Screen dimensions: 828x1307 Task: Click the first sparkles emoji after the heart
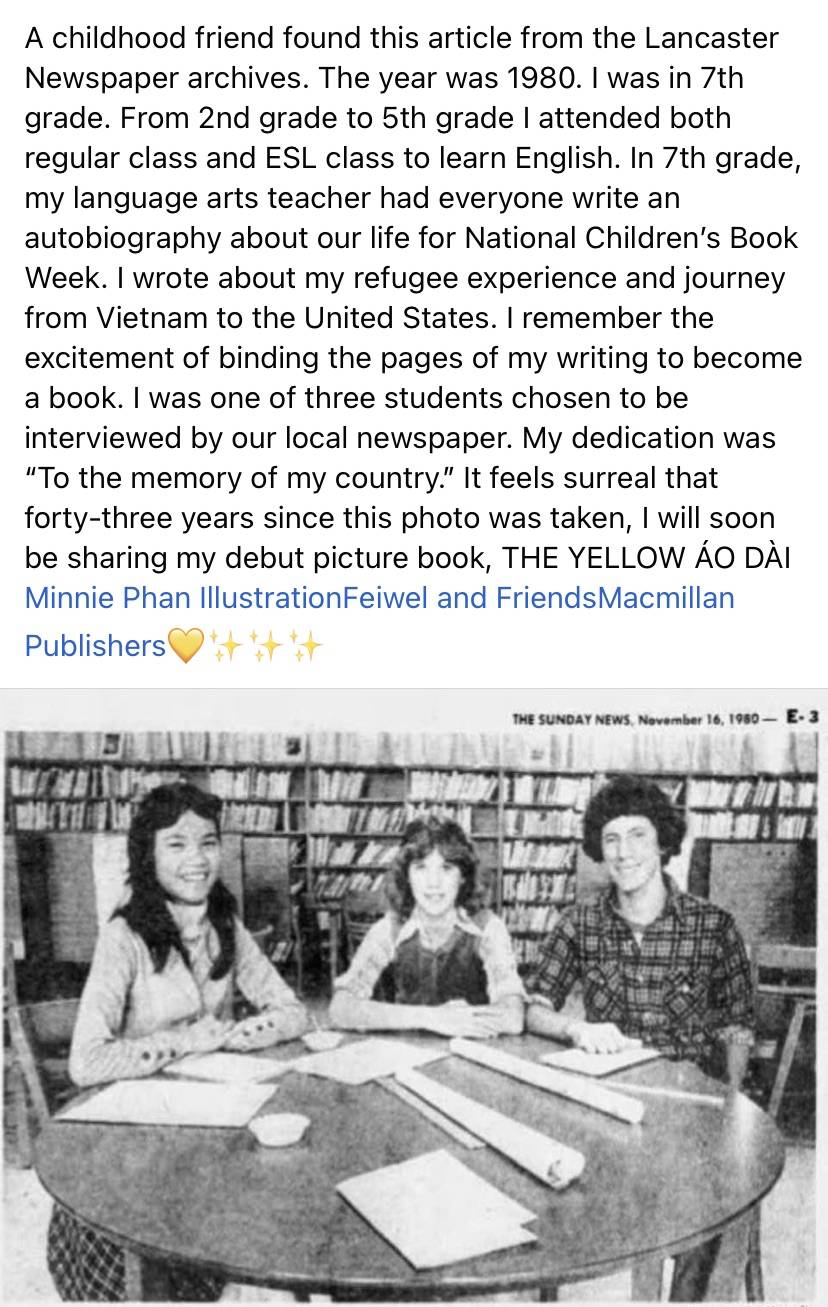click(224, 647)
